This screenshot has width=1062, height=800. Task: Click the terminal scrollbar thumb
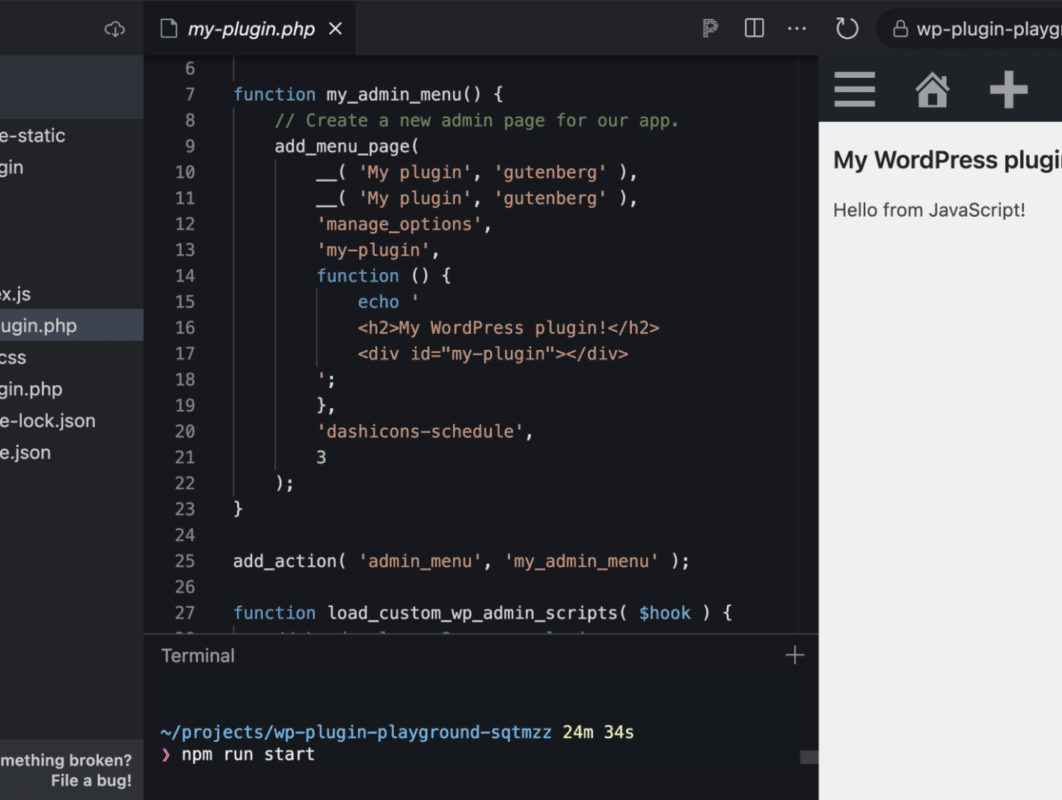pyautogui.click(x=809, y=757)
